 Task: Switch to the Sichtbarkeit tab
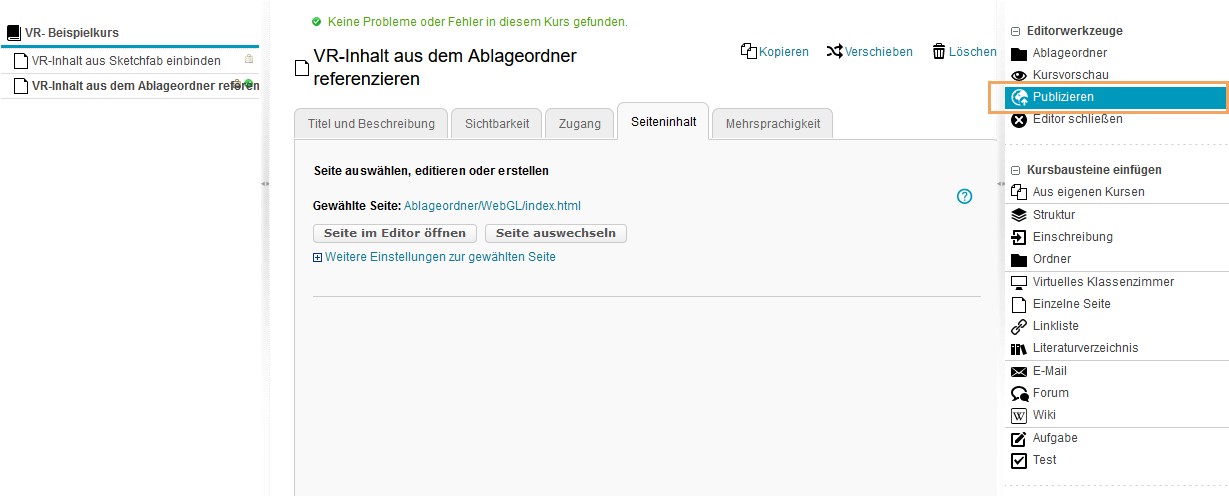pyautogui.click(x=497, y=124)
